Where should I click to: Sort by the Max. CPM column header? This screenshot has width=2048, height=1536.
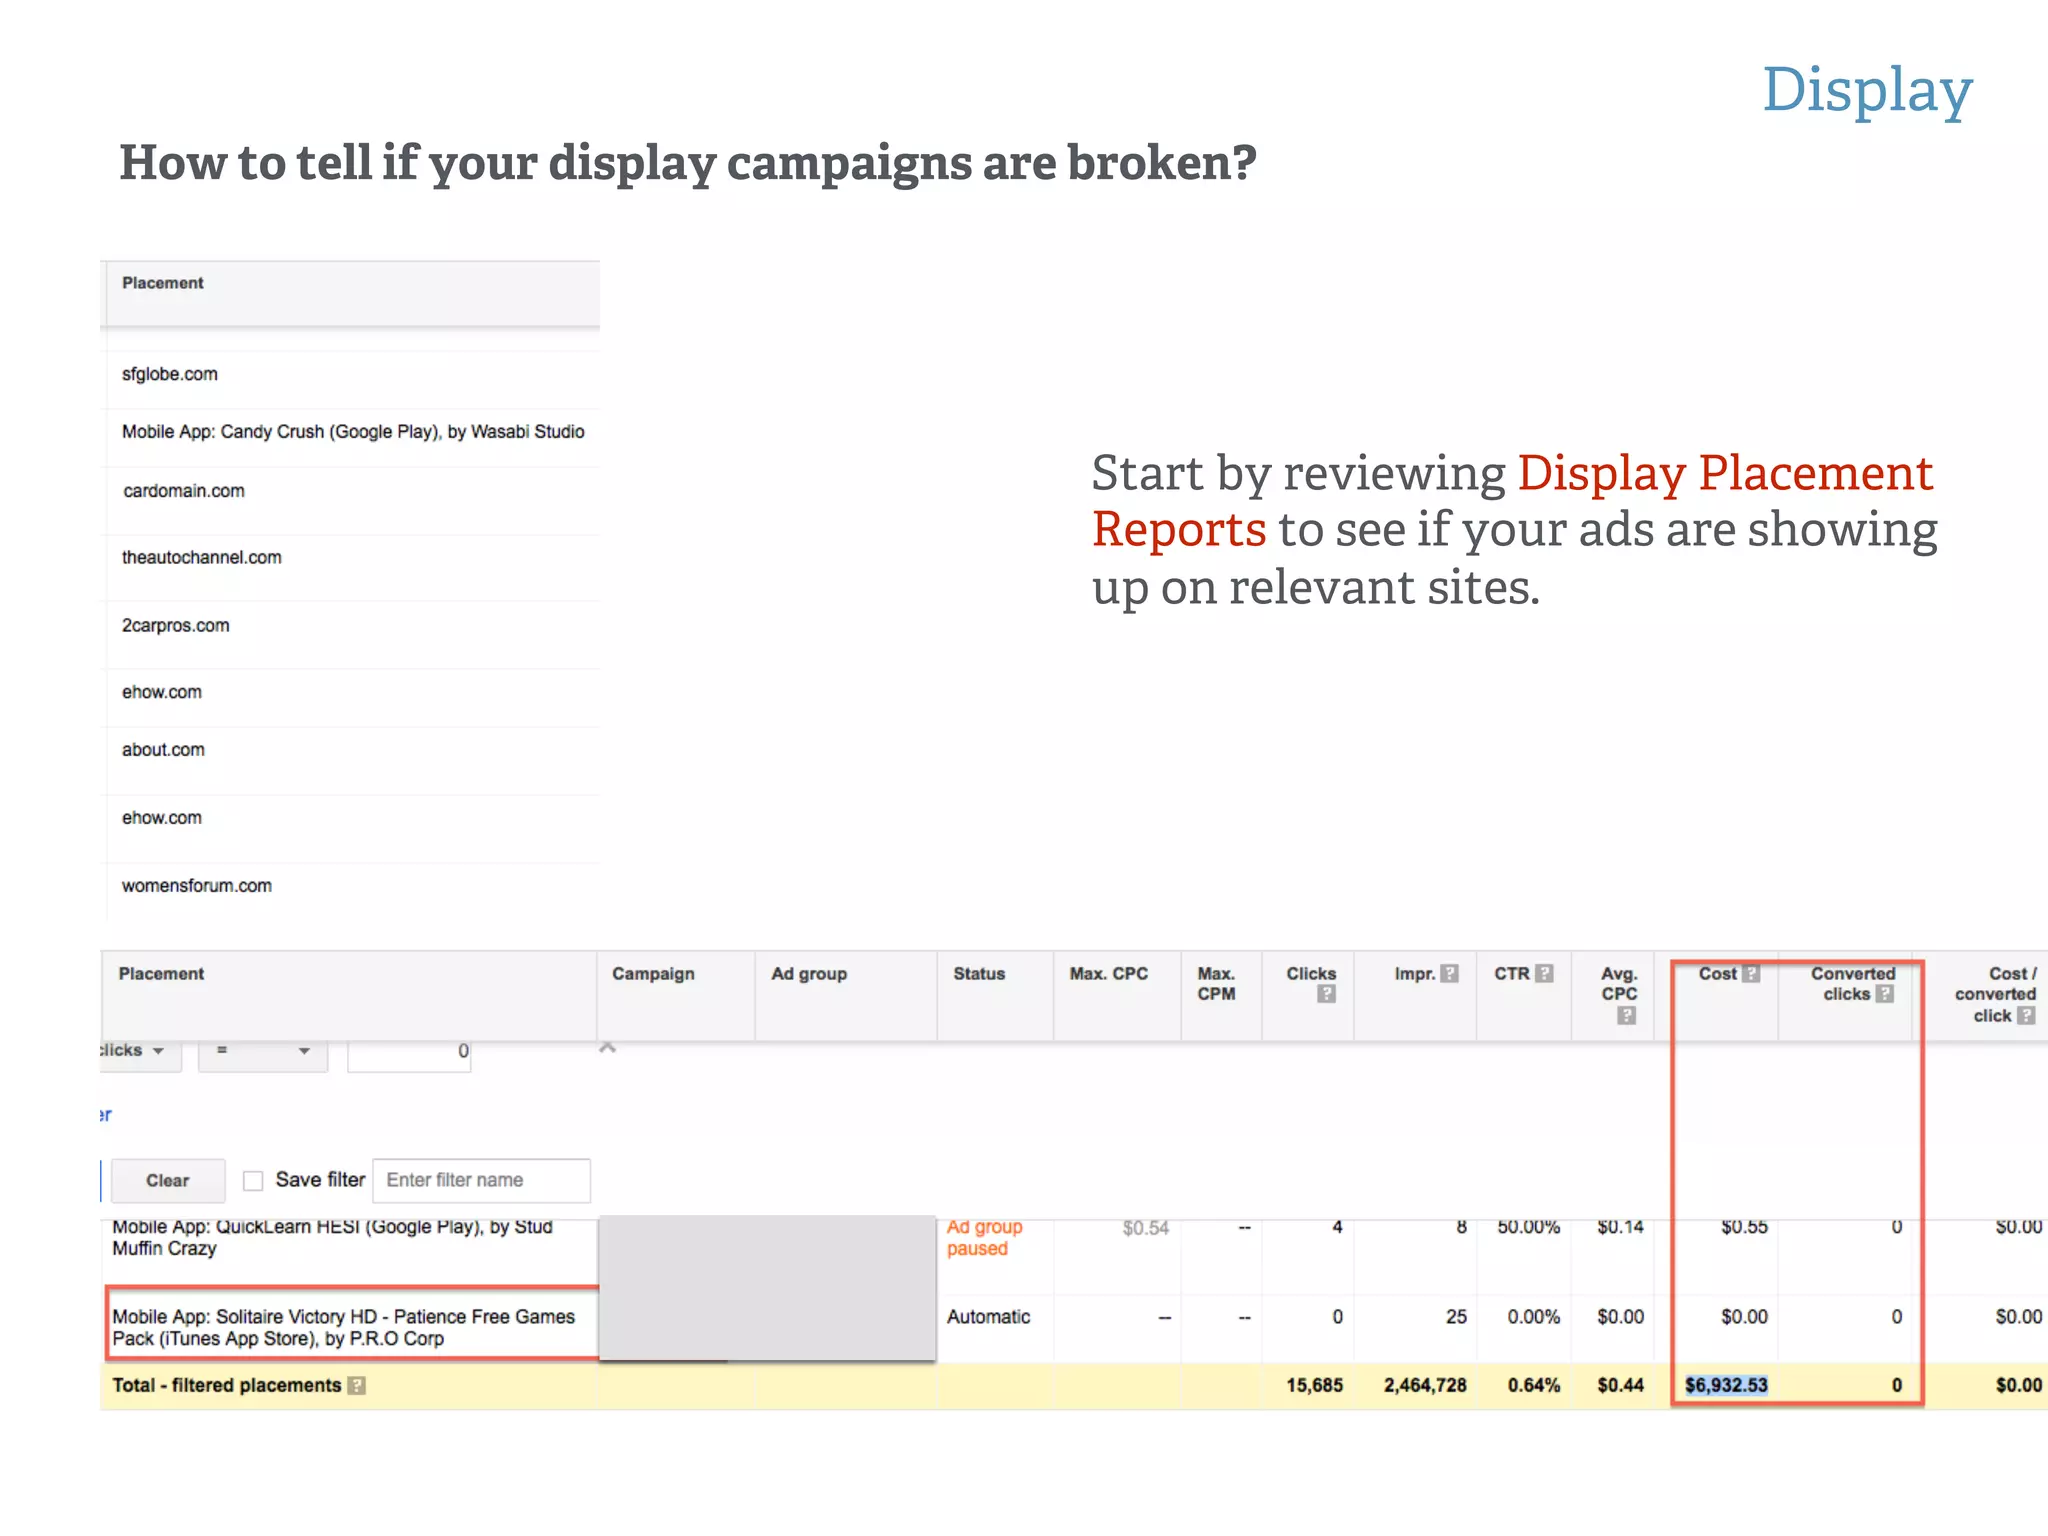click(1216, 984)
